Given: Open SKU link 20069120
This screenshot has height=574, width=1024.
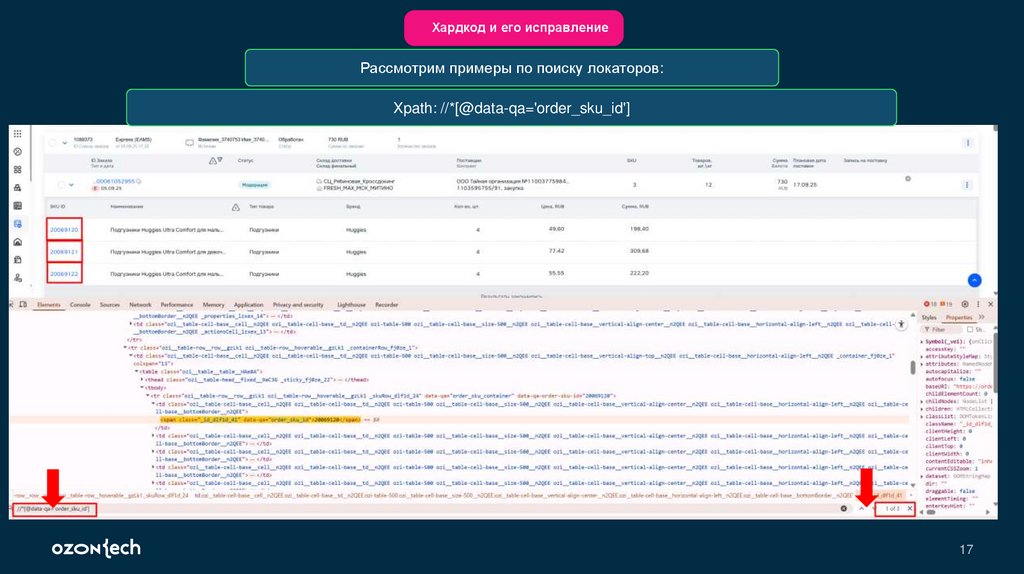Looking at the screenshot, I should (x=64, y=230).
